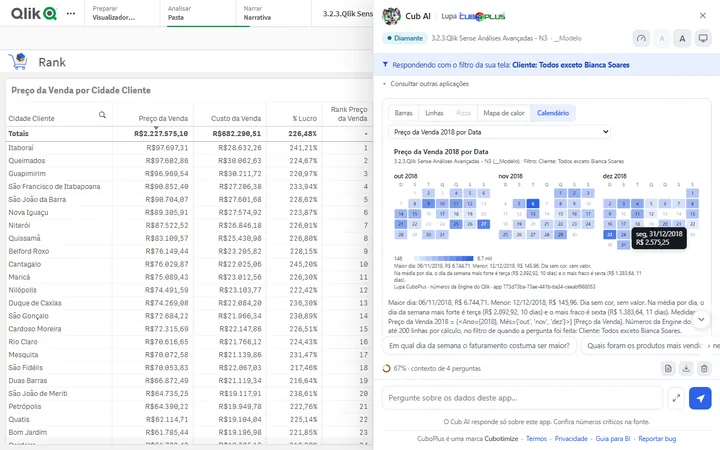The width and height of the screenshot is (720, 450).
Task: Open the Narrar Narrativa menu
Action: pos(274,13)
